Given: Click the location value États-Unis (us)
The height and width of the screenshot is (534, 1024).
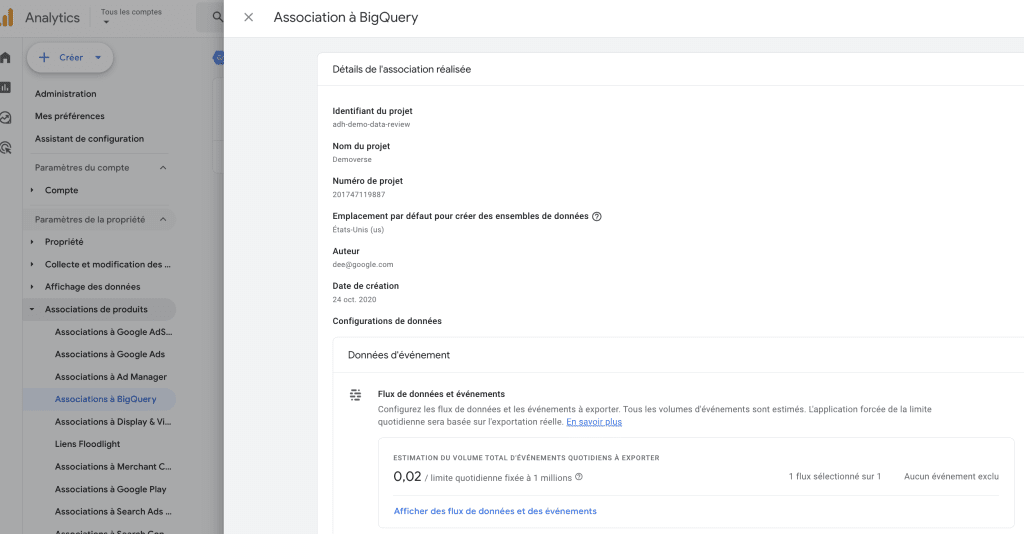Looking at the screenshot, I should [x=358, y=230].
